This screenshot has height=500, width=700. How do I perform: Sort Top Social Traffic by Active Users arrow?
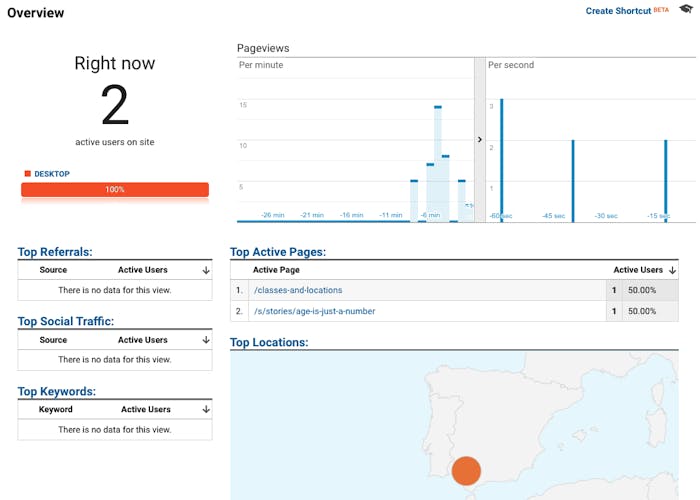tap(206, 340)
